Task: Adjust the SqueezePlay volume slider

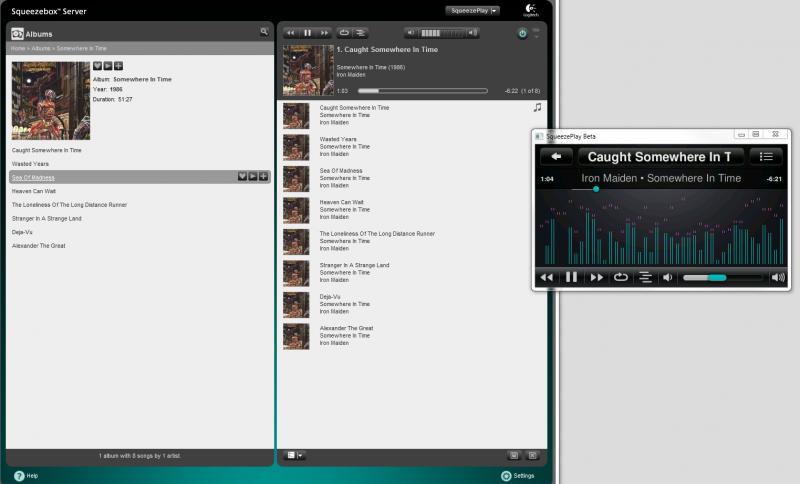Action: coord(721,277)
